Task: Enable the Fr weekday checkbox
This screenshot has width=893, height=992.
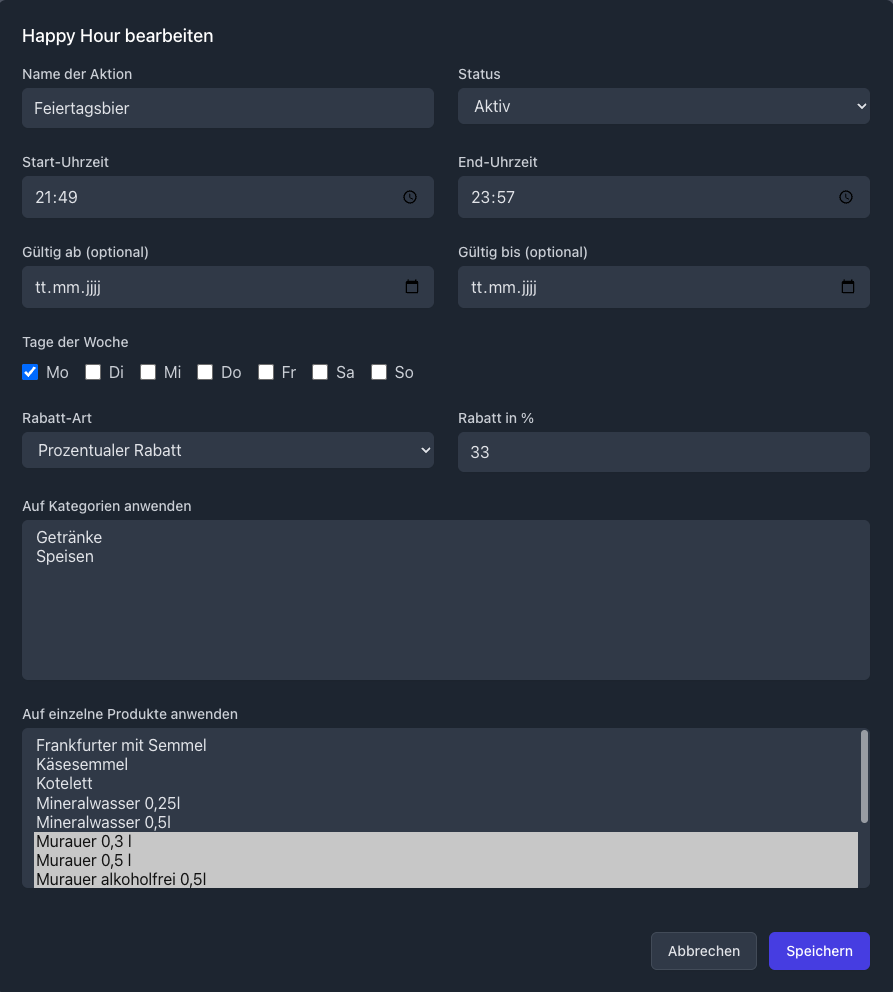Action: point(266,372)
